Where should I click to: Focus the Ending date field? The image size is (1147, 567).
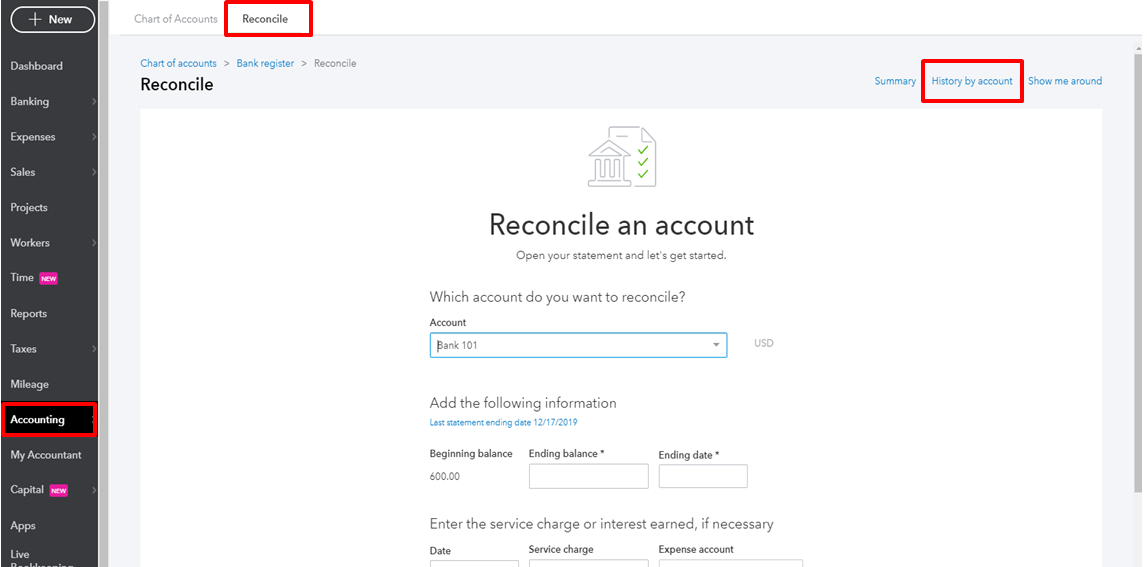(x=702, y=477)
